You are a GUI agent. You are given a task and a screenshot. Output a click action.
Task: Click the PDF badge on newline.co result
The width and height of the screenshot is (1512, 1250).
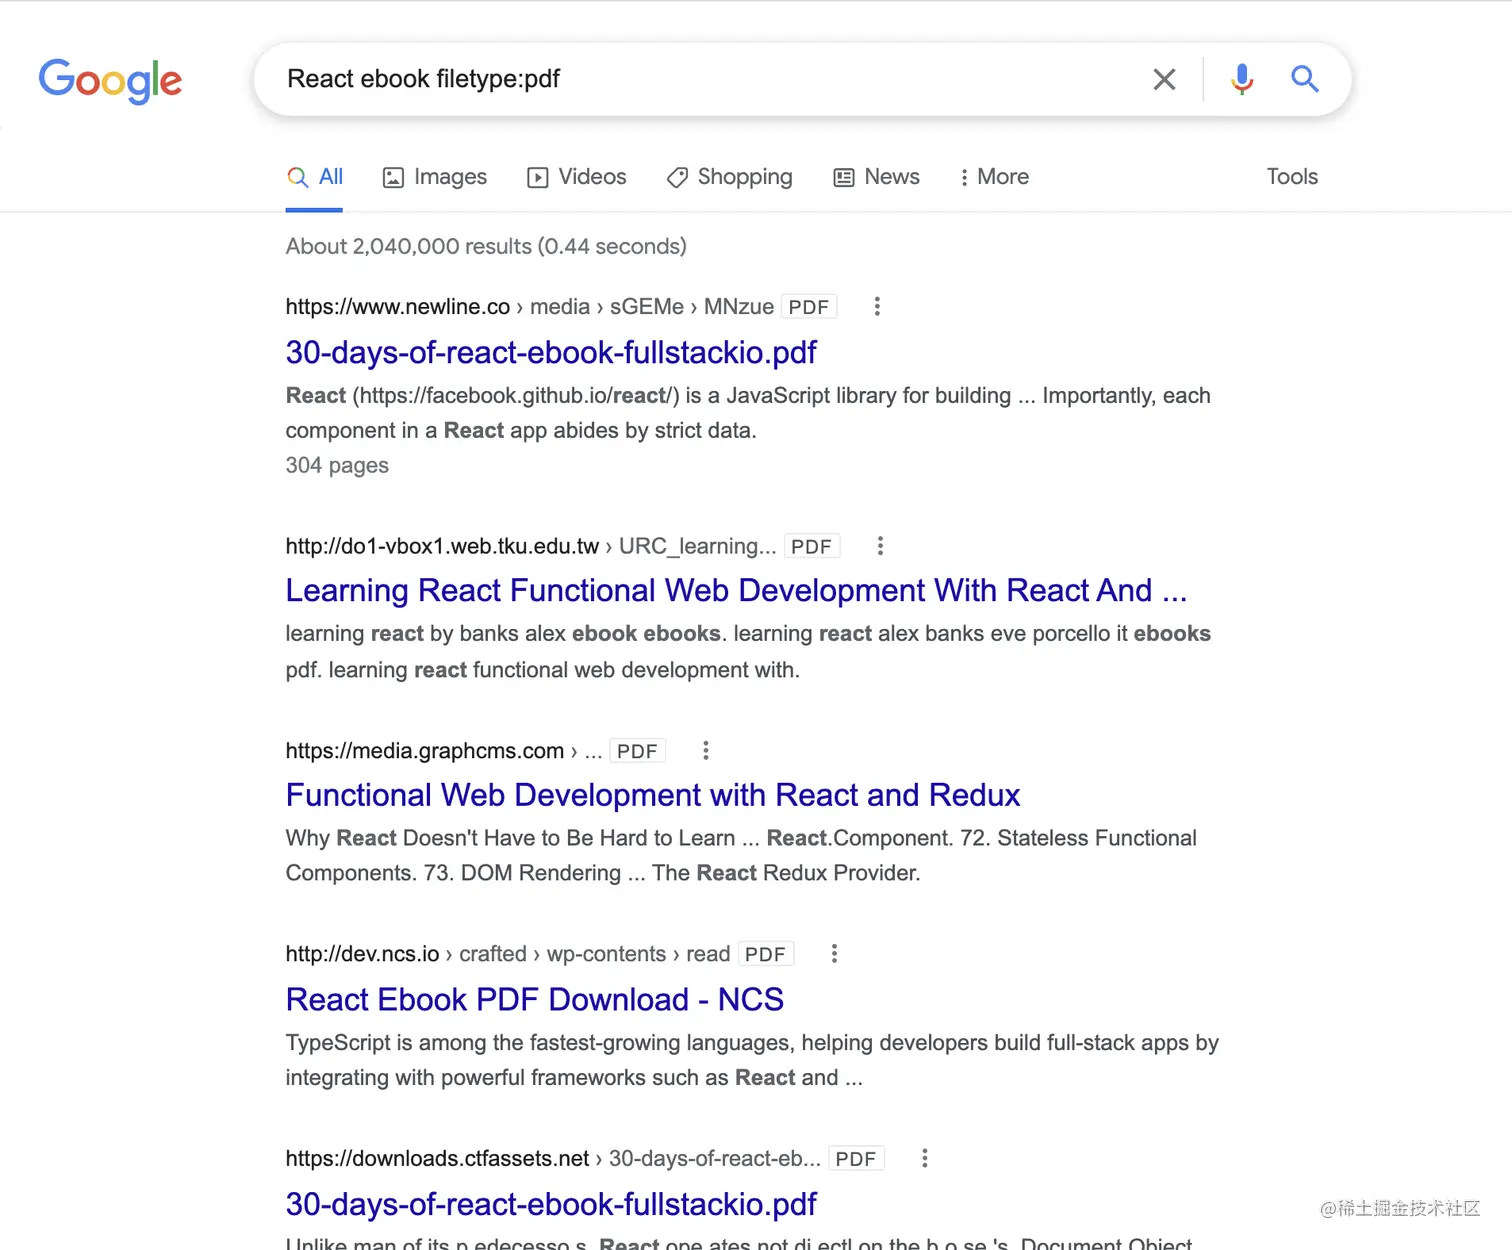809,307
